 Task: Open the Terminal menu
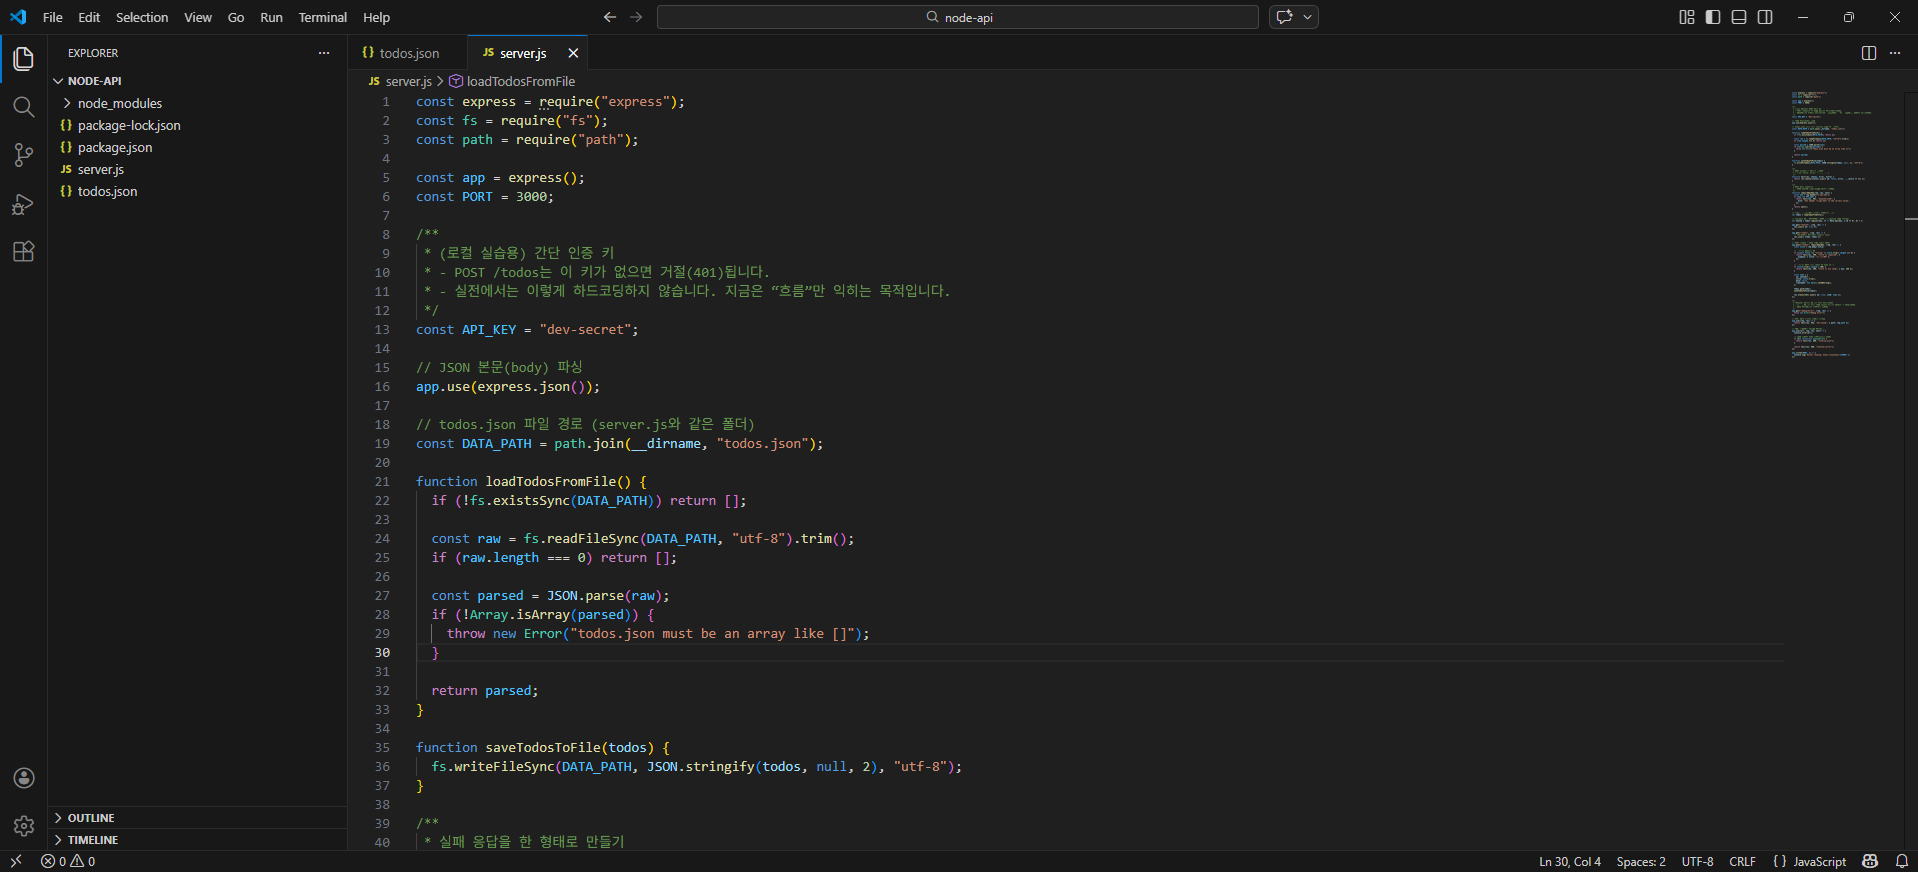click(322, 17)
